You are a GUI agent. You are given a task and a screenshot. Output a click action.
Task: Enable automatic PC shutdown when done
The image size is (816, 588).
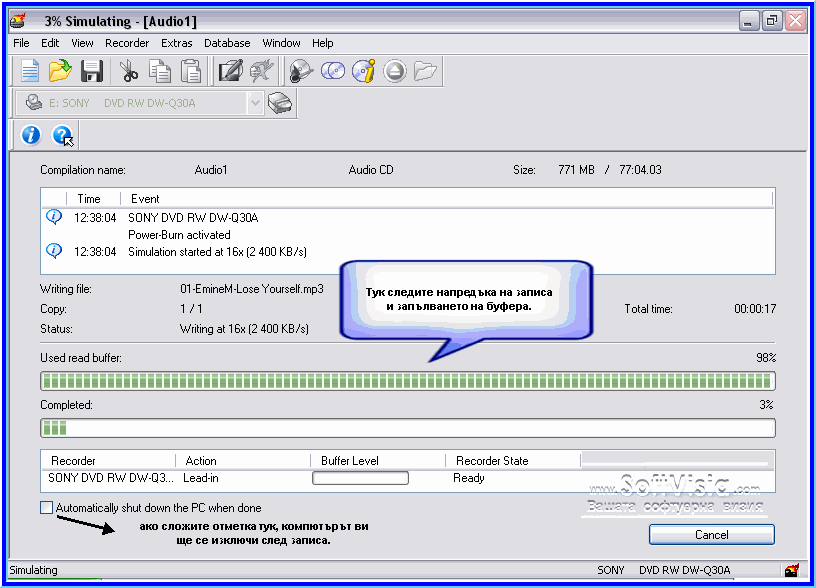pyautogui.click(x=46, y=507)
